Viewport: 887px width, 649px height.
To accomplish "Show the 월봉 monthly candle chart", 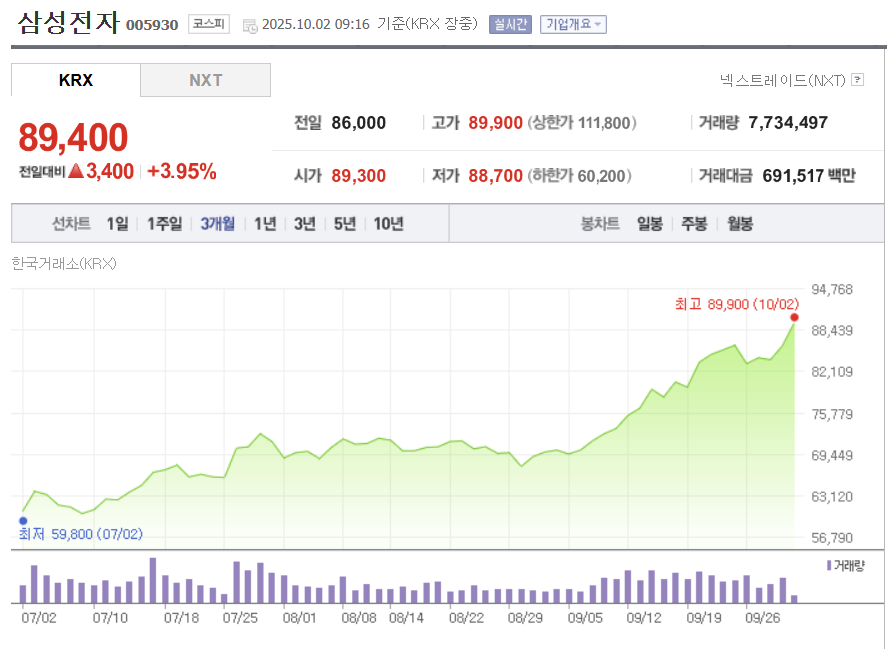I will [740, 224].
